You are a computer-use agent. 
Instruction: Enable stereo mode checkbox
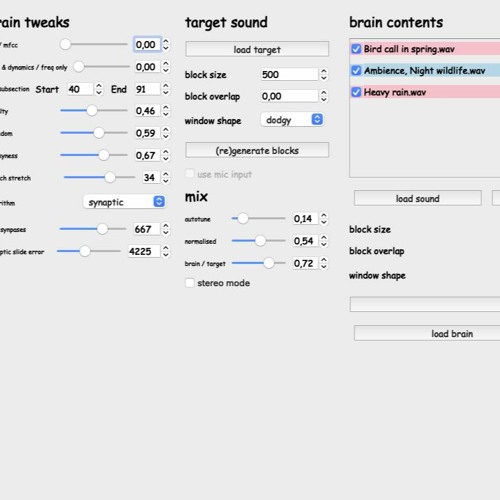pos(190,283)
